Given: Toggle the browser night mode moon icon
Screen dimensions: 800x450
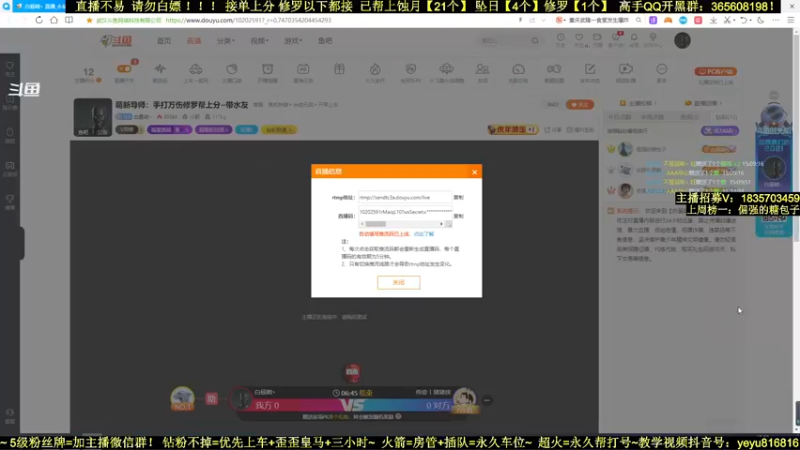Looking at the screenshot, I should coord(761,20).
